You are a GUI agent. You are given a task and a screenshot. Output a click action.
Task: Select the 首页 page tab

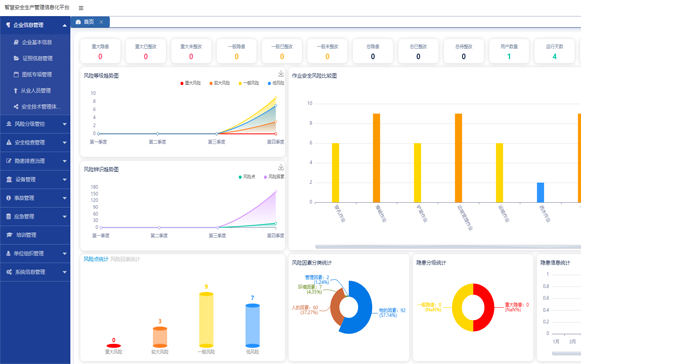[x=90, y=22]
